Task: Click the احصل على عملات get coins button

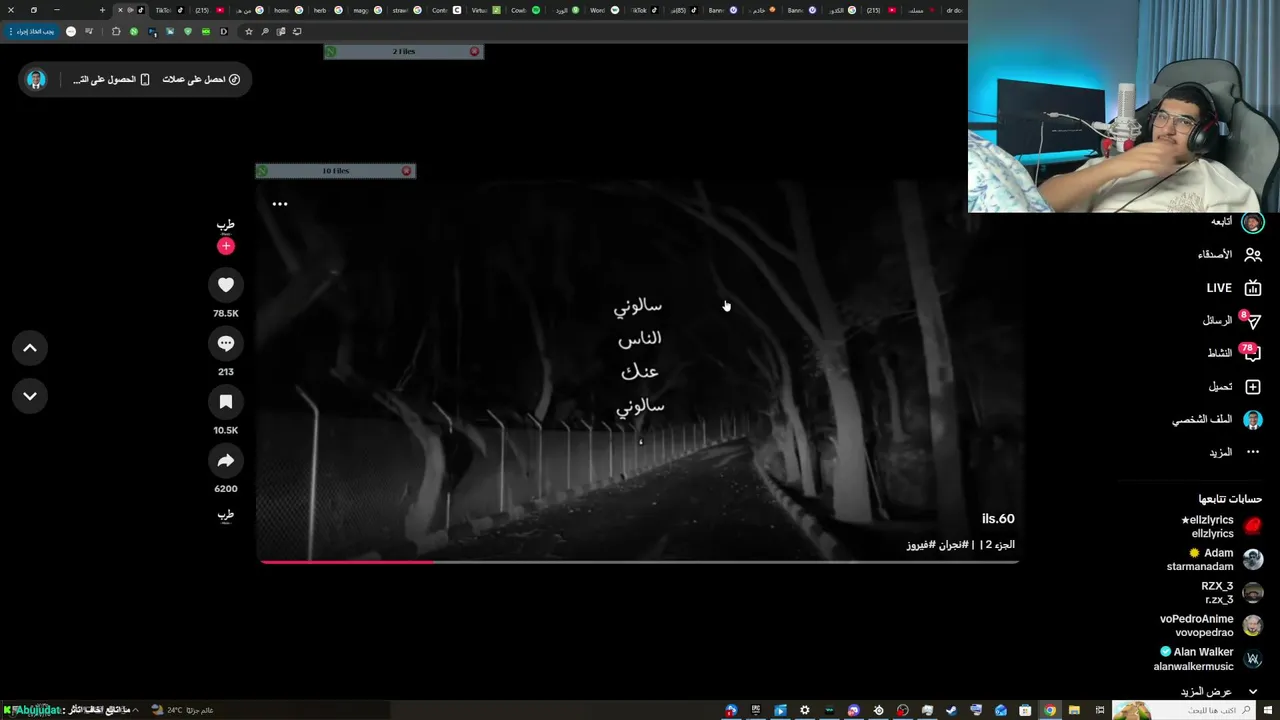Action: 201,79
